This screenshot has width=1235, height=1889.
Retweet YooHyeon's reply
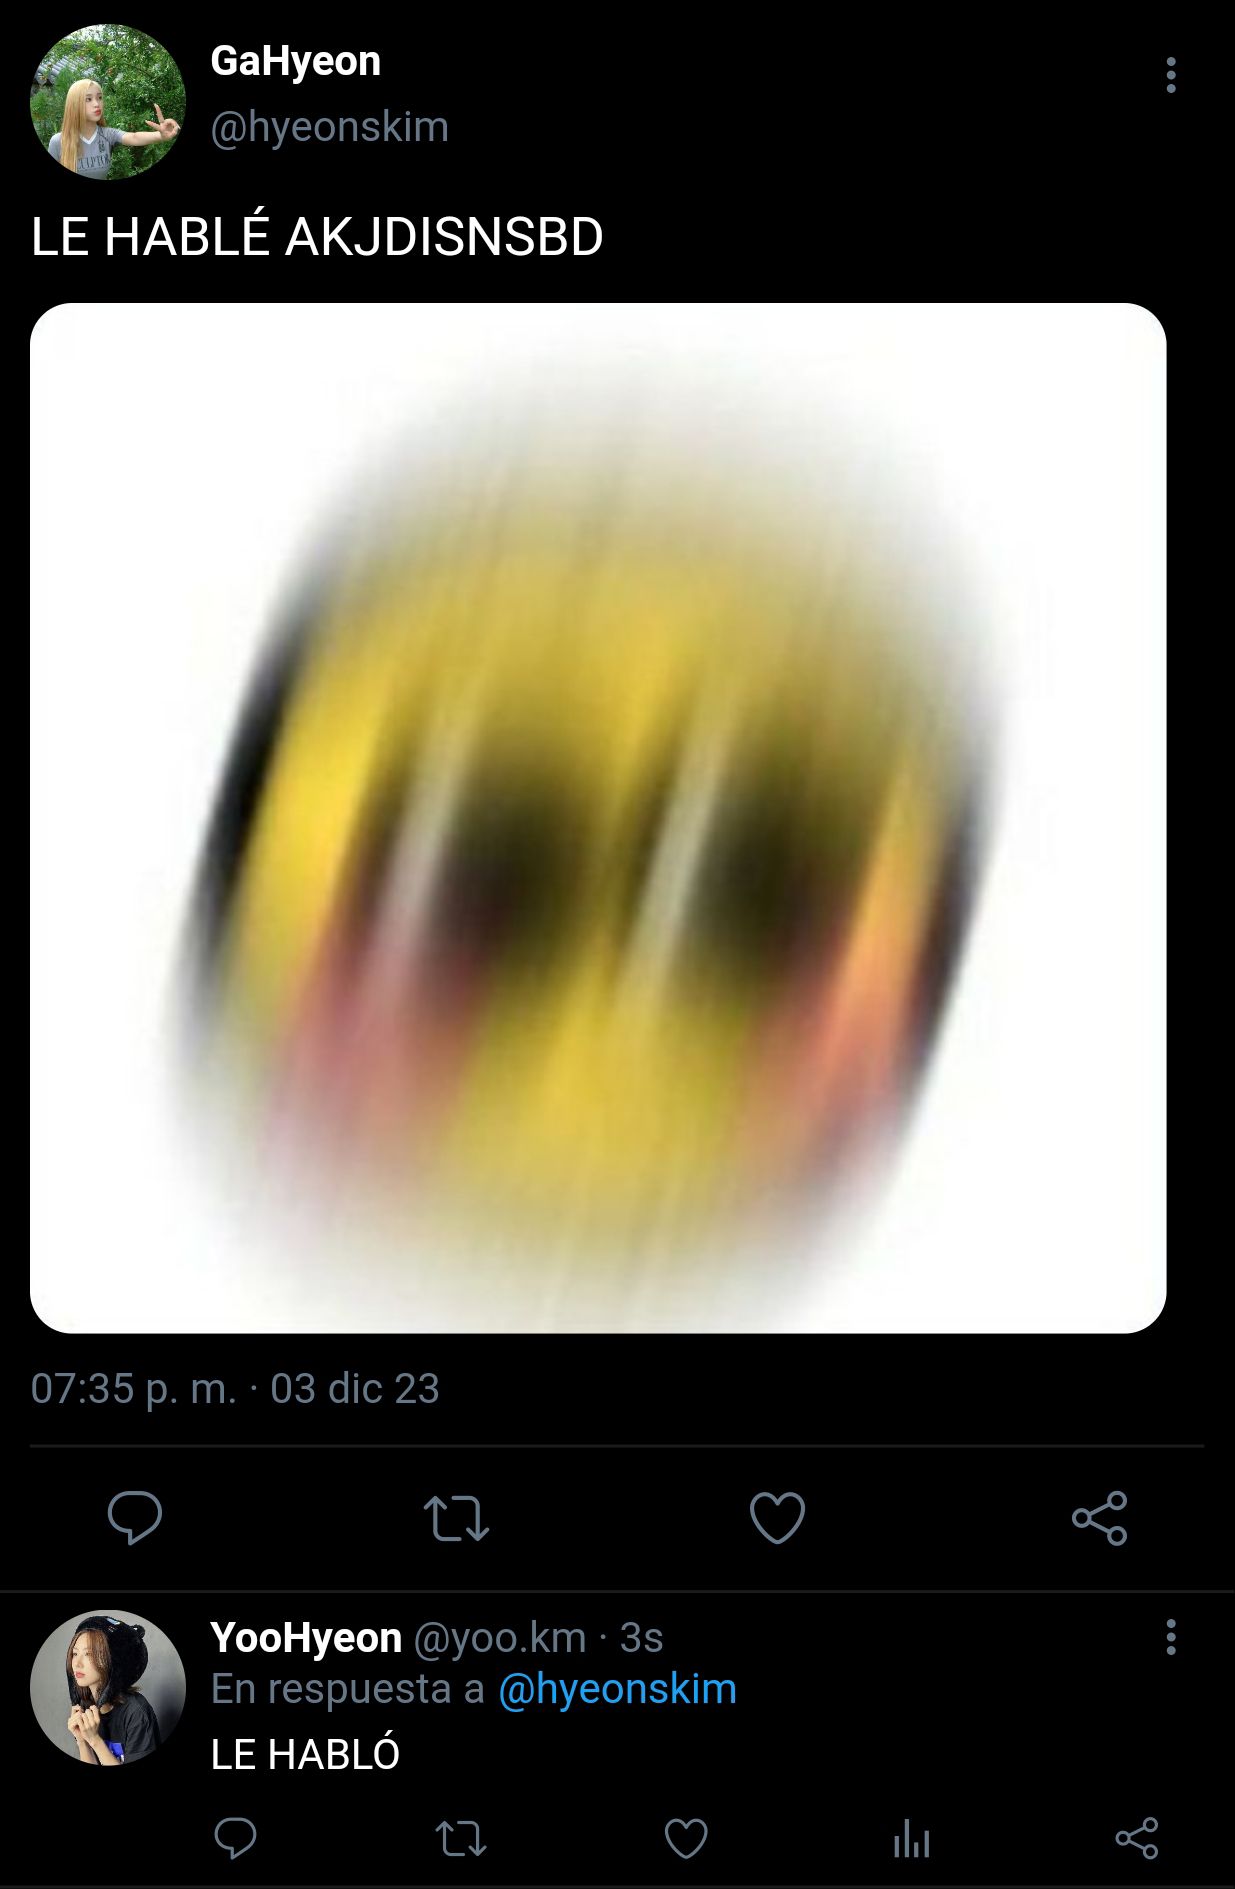click(x=461, y=1838)
